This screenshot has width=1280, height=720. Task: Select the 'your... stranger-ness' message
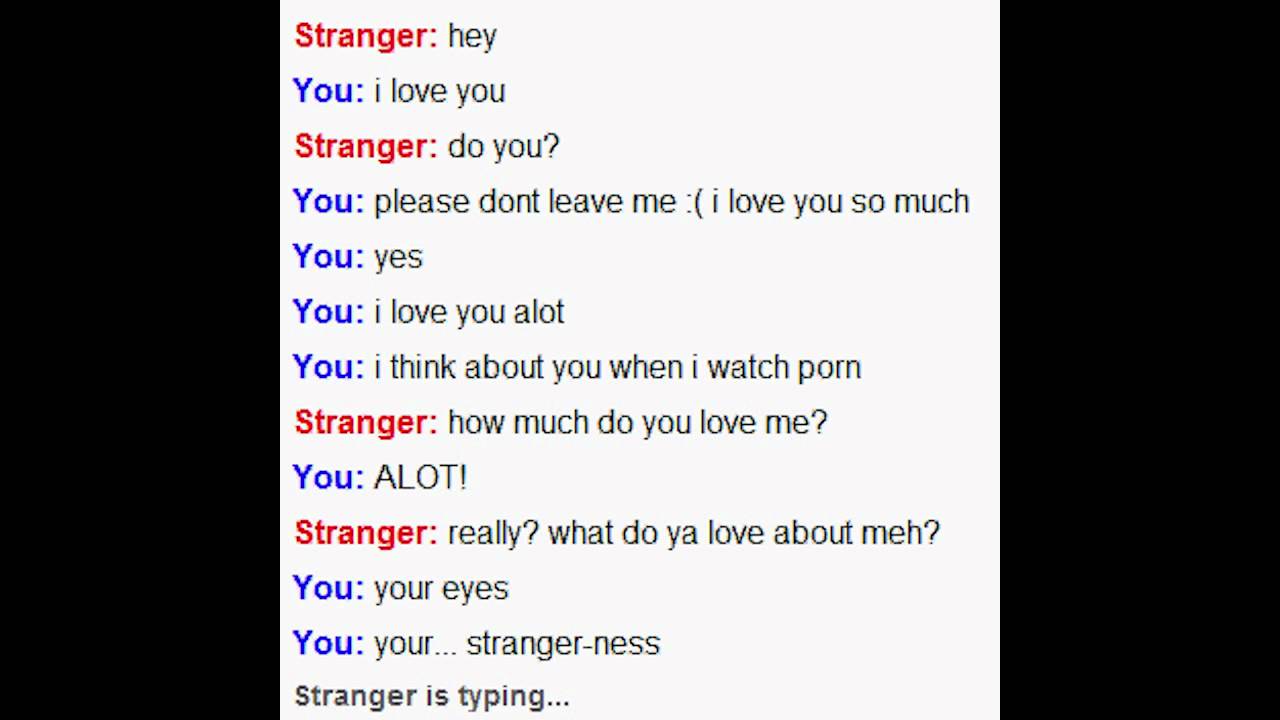point(517,644)
